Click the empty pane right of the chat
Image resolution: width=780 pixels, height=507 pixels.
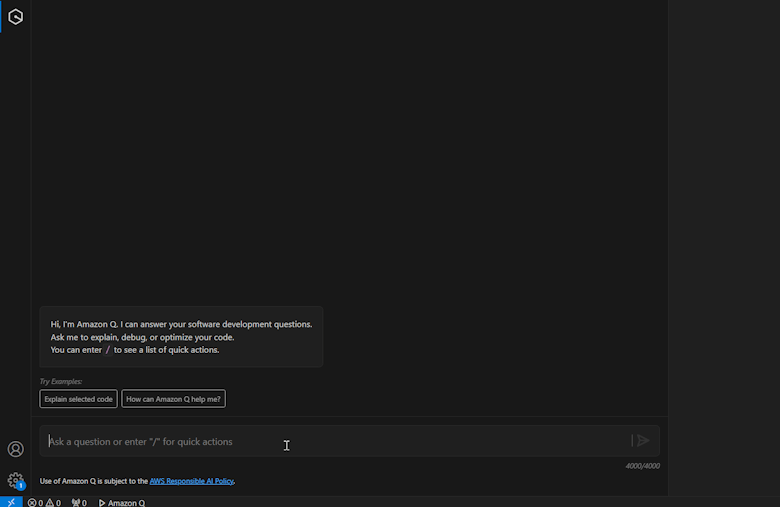(x=724, y=250)
